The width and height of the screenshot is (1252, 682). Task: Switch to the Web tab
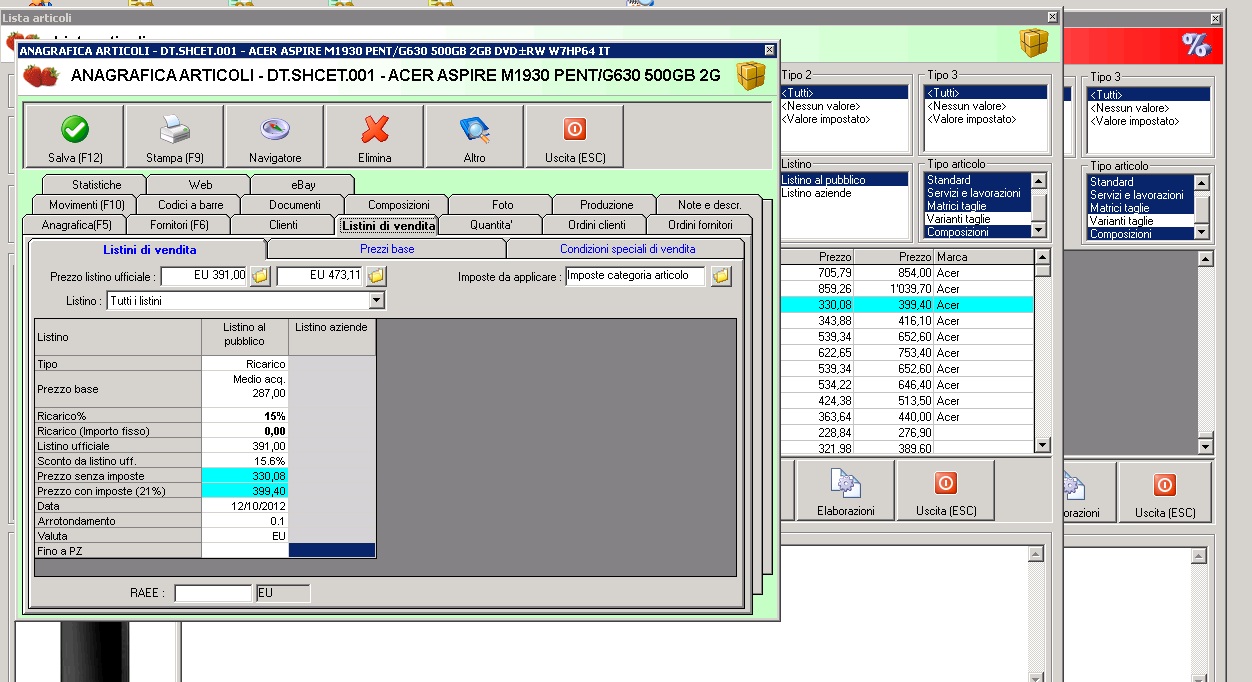[200, 185]
